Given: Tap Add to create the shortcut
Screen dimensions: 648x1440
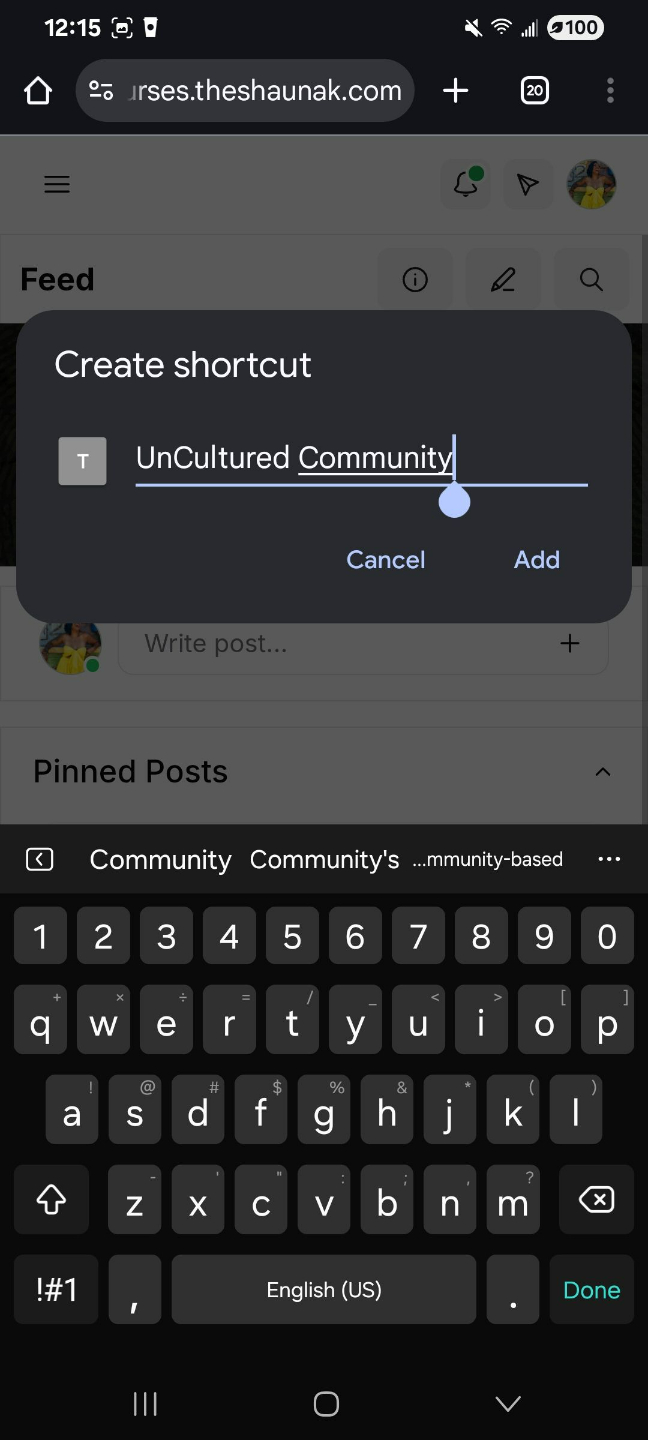Looking at the screenshot, I should pos(537,560).
